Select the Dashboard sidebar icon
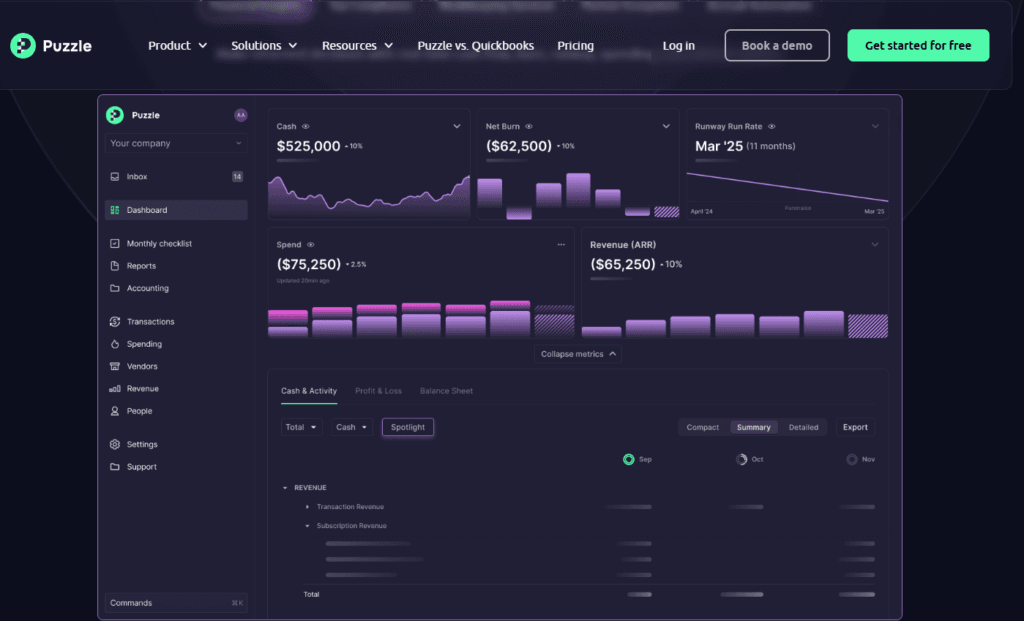This screenshot has width=1024, height=621. pos(115,210)
